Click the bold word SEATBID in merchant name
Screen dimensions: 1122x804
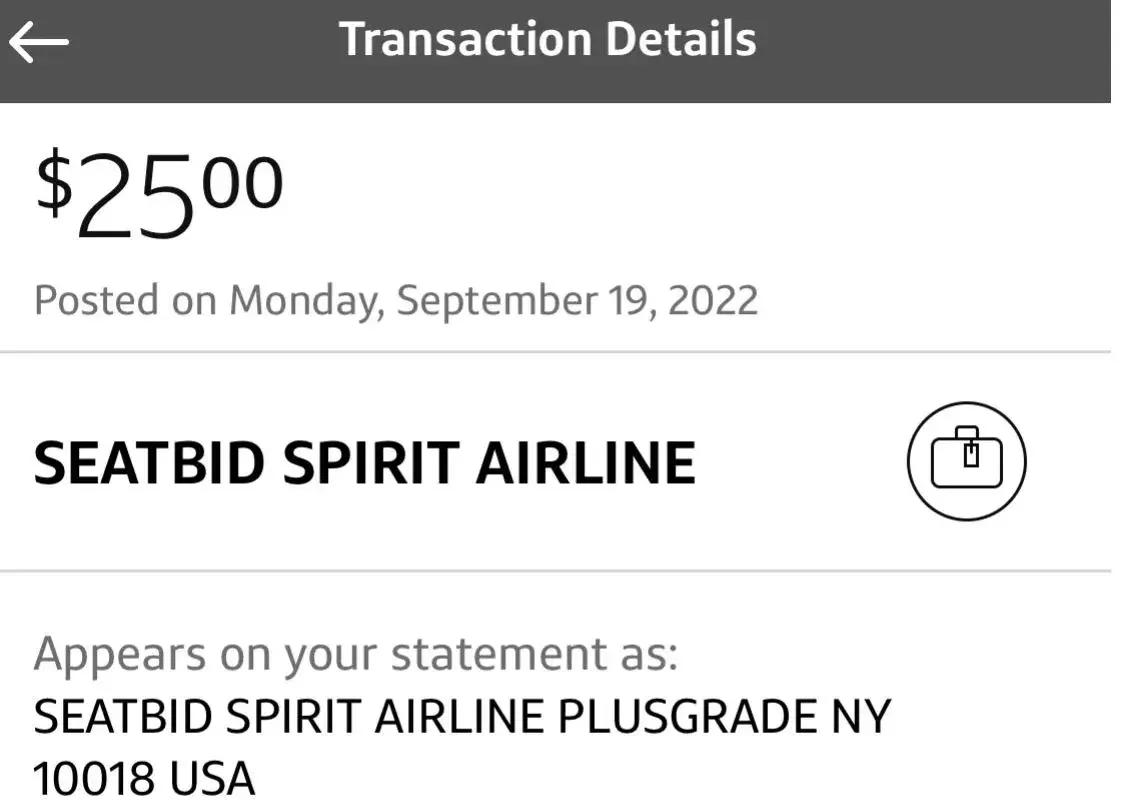pyautogui.click(x=147, y=463)
